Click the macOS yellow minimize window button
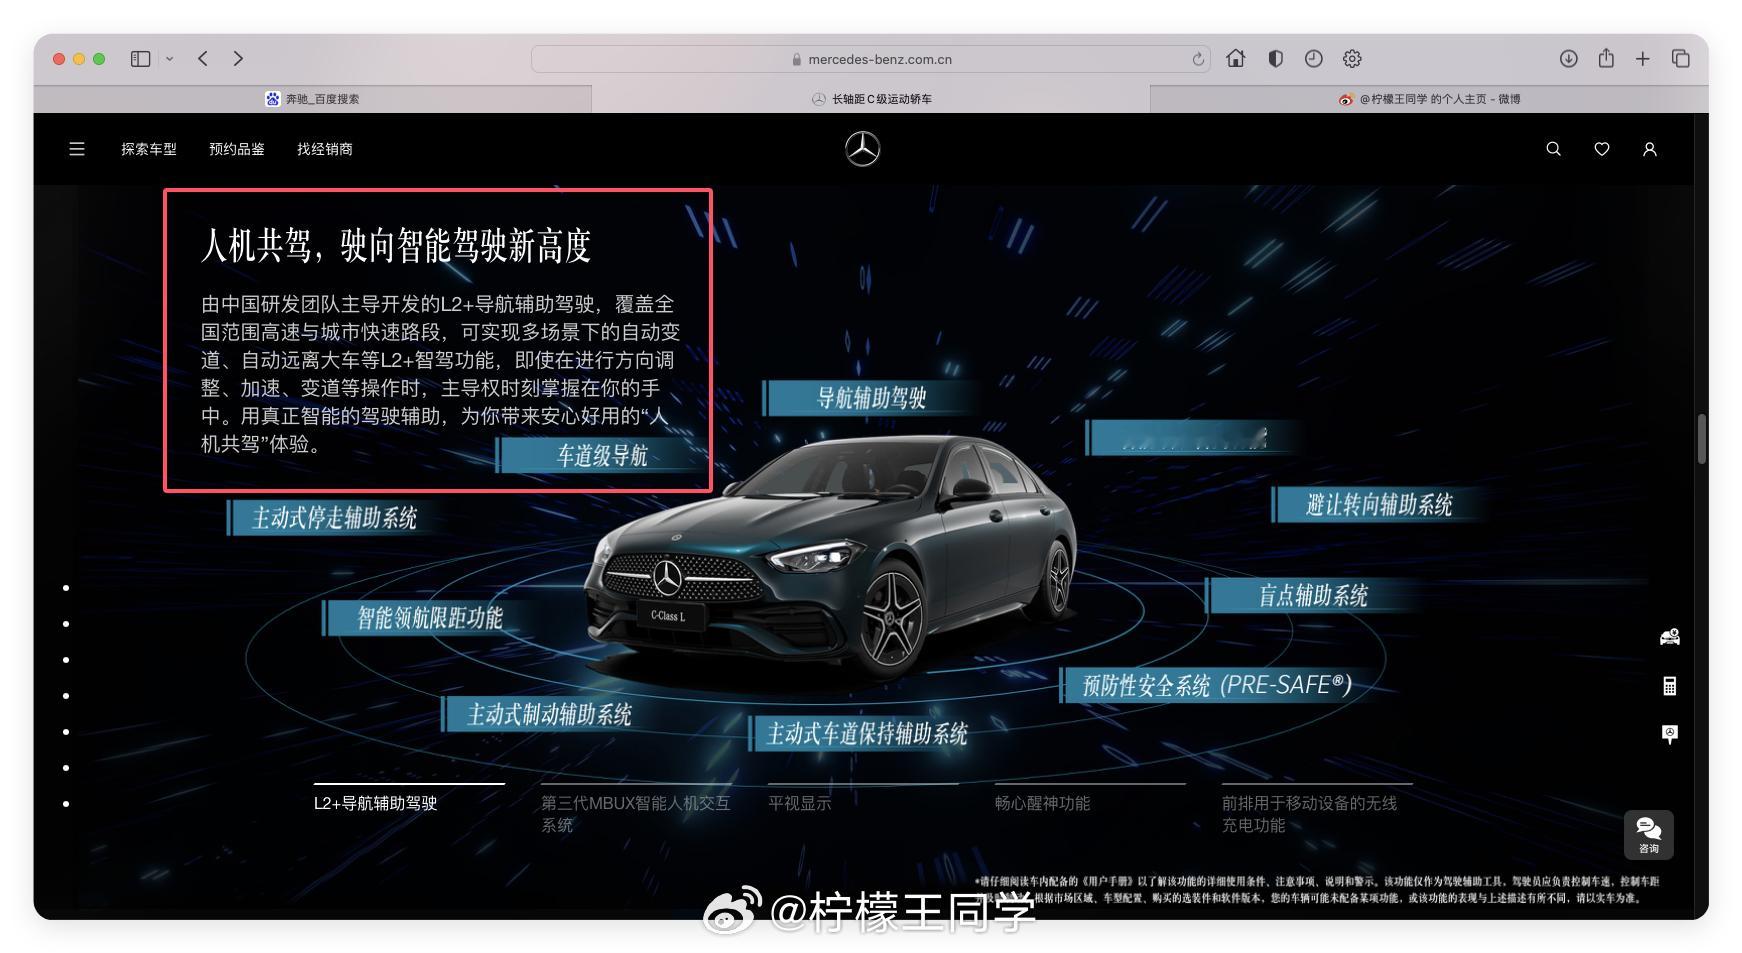This screenshot has width=1742, height=953. tap(79, 59)
